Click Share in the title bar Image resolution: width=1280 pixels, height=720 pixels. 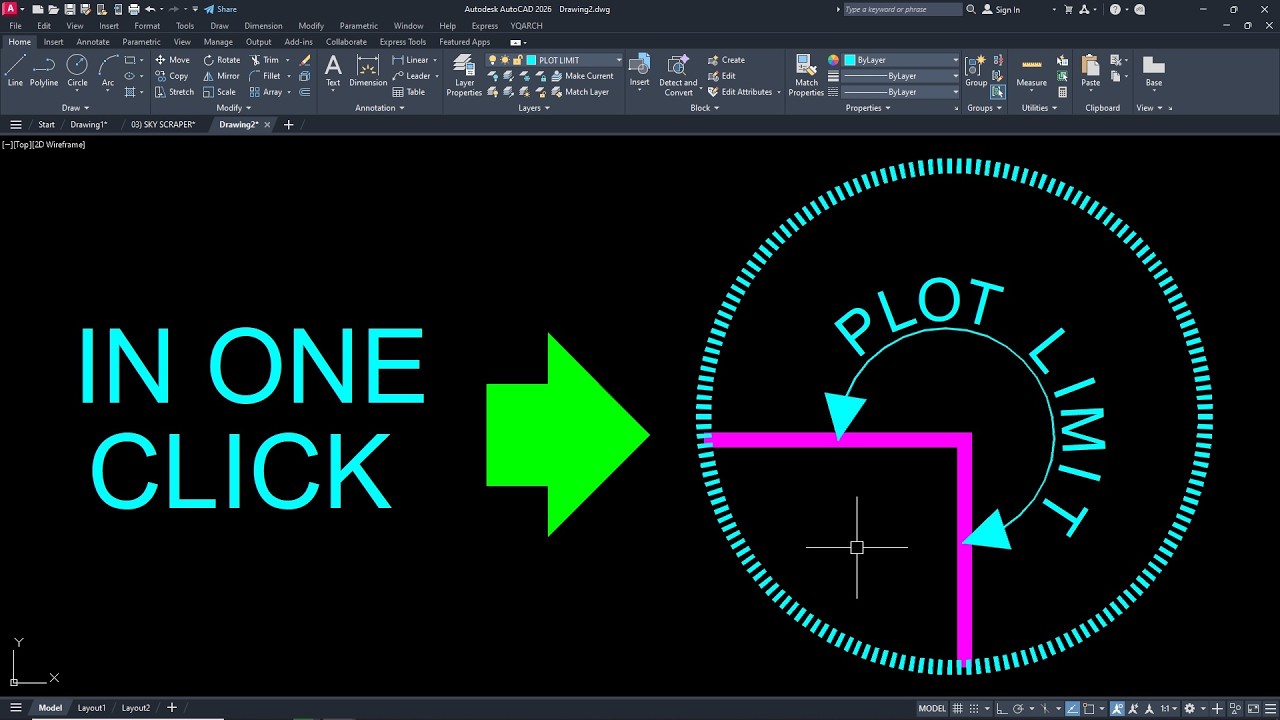[x=221, y=9]
